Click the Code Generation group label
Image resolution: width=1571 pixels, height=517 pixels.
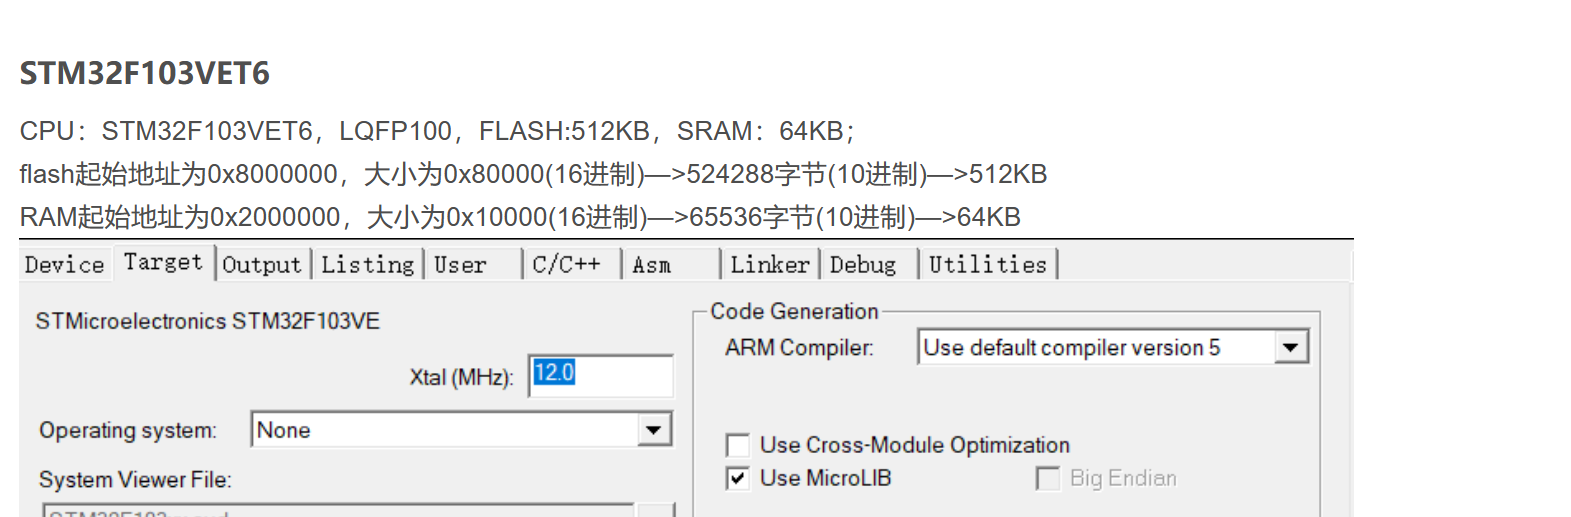794,311
